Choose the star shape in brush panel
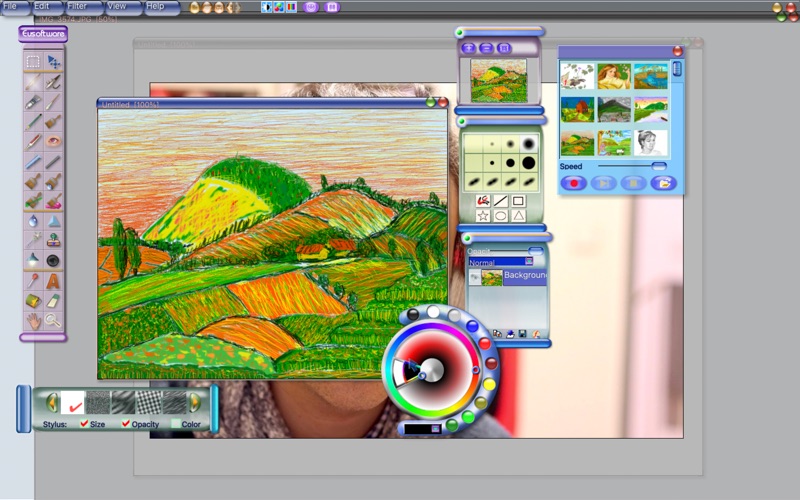 click(483, 215)
